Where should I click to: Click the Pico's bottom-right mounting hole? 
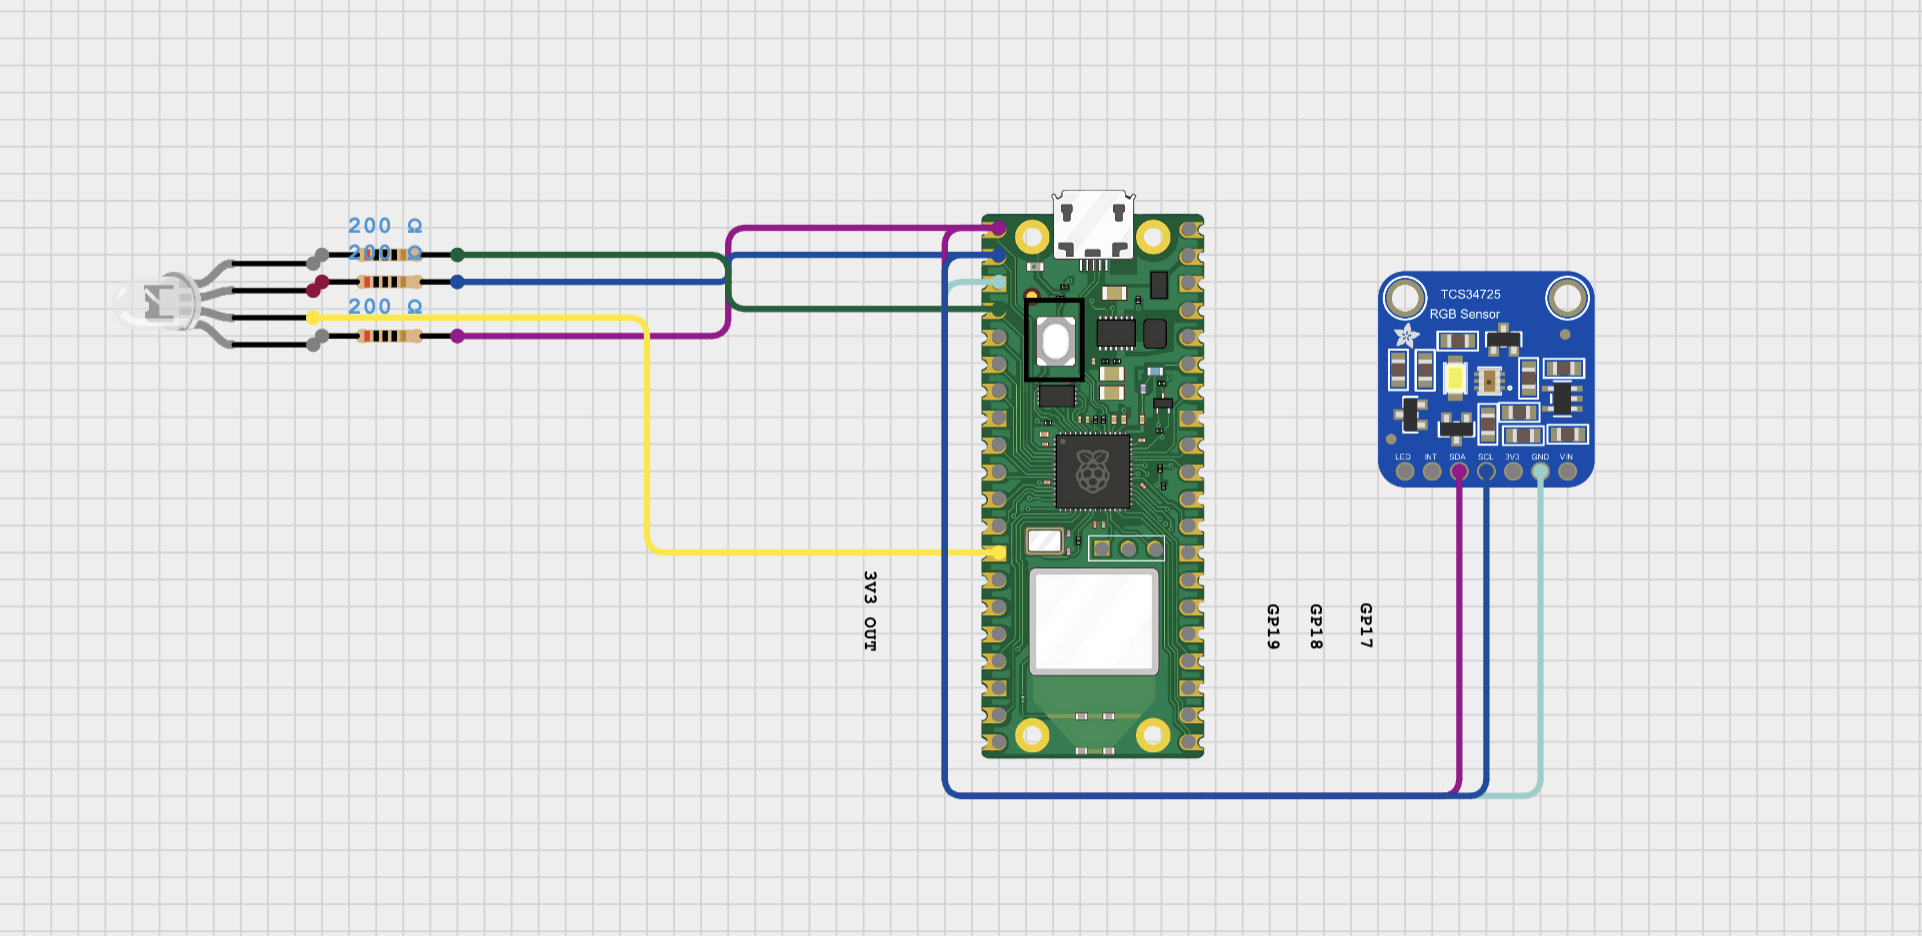(1153, 735)
